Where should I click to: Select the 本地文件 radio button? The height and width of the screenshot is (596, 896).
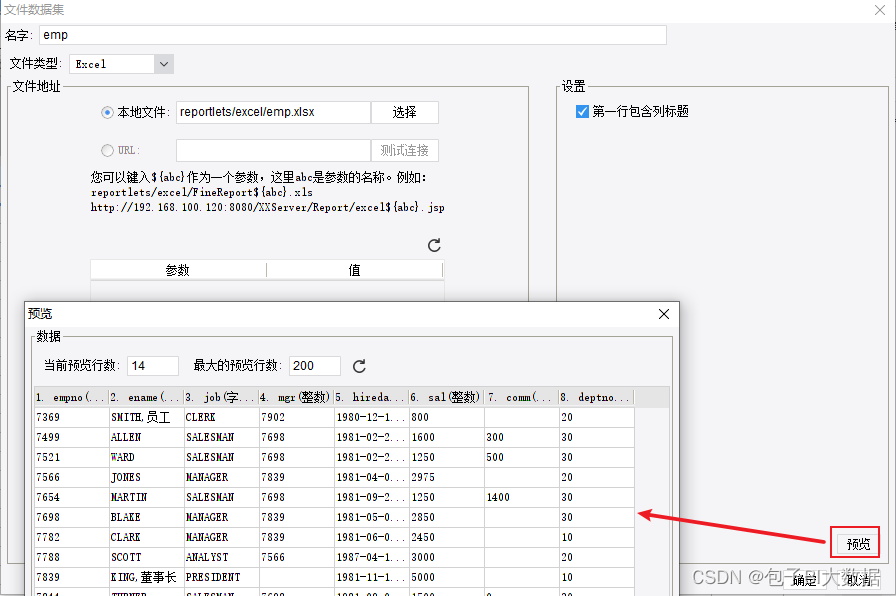pos(107,112)
